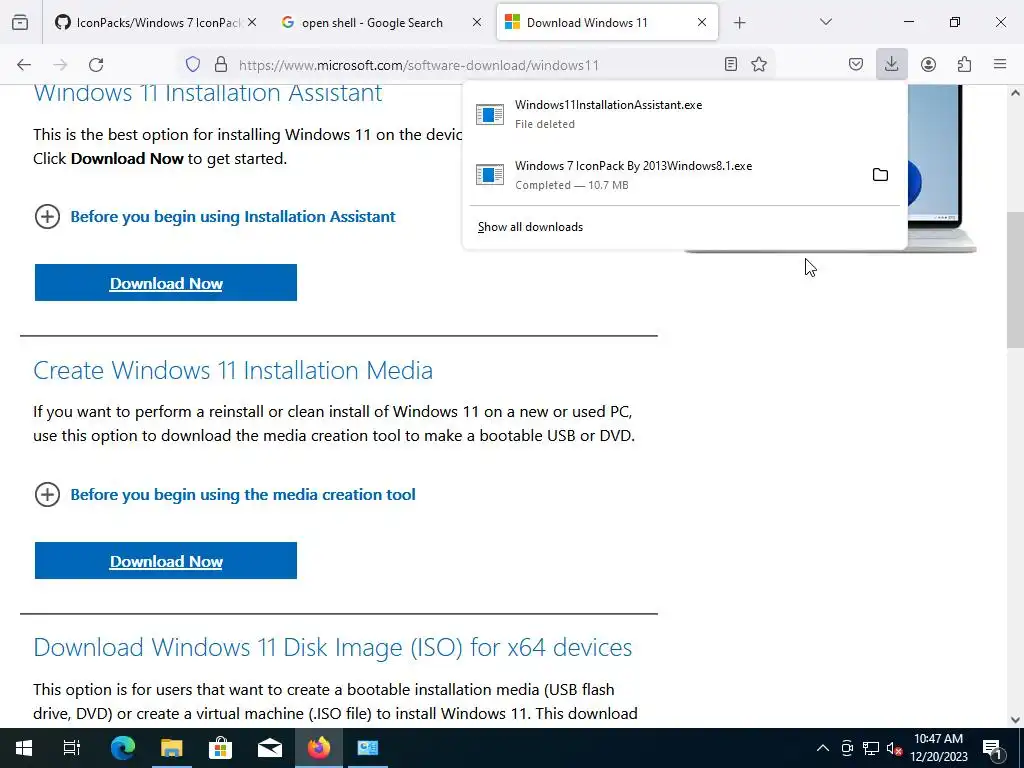The height and width of the screenshot is (768, 1024).
Task: Open Windows Start menu
Action: click(24, 748)
